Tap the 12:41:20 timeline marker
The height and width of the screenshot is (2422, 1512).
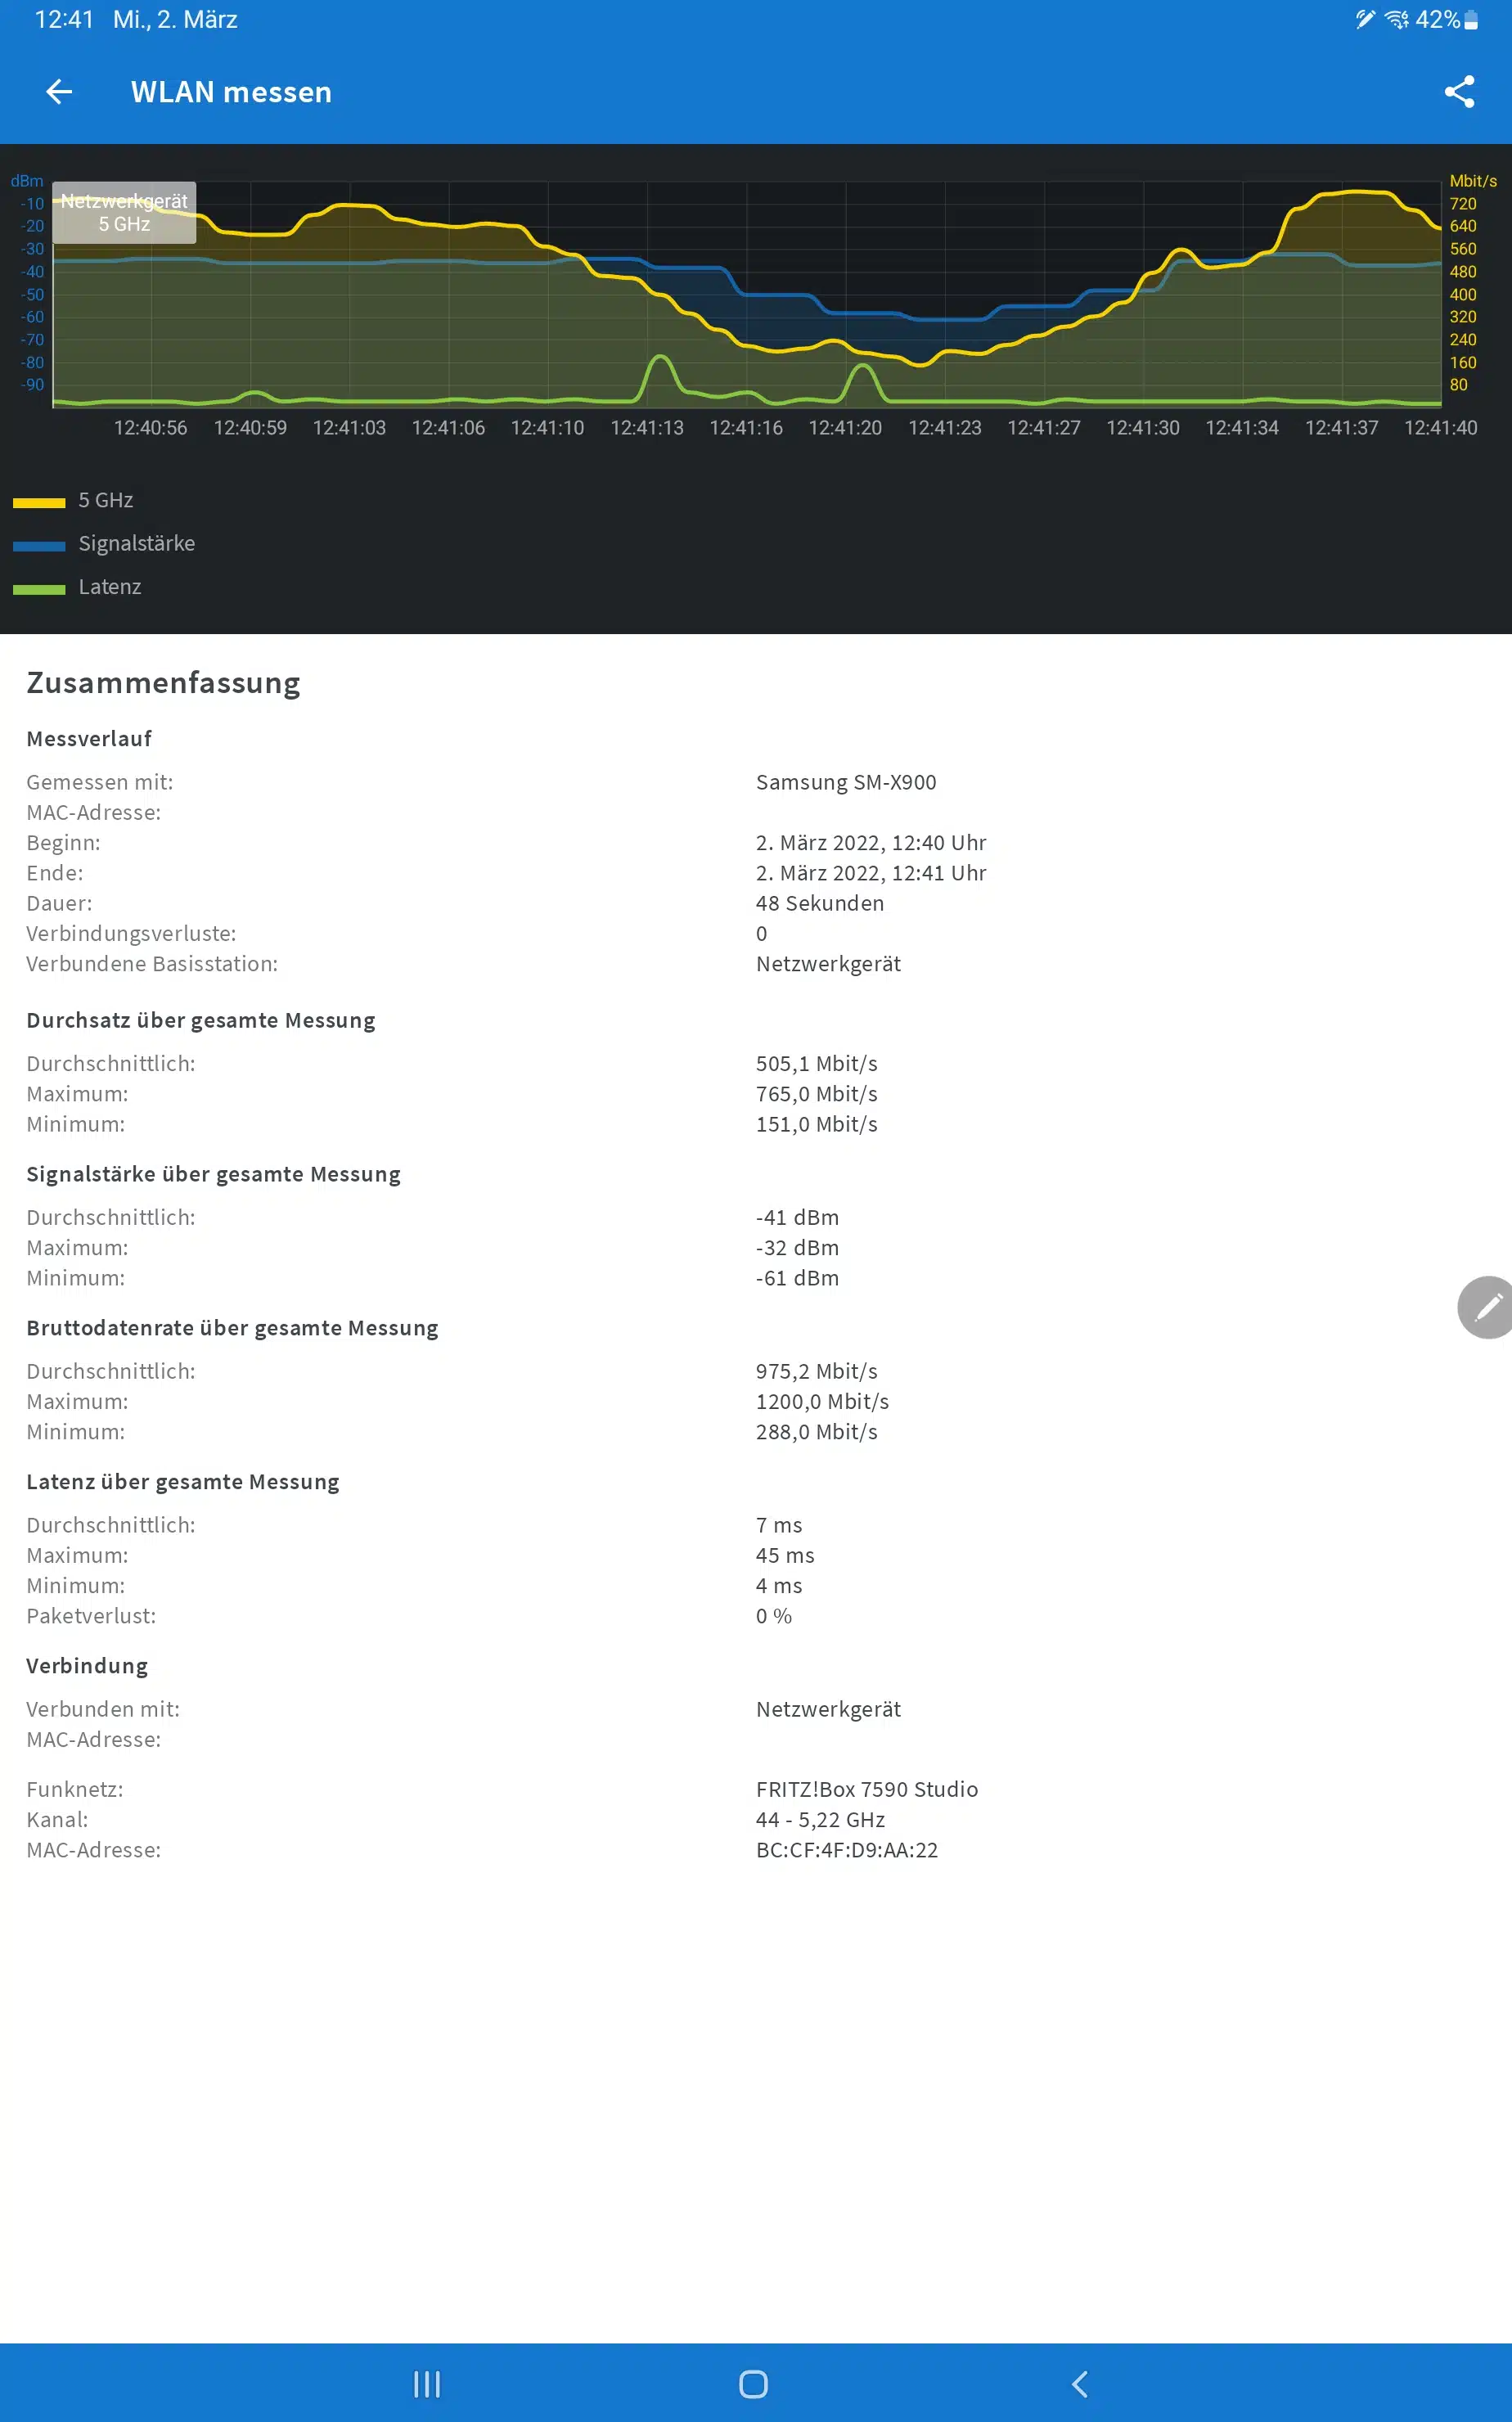tap(845, 428)
